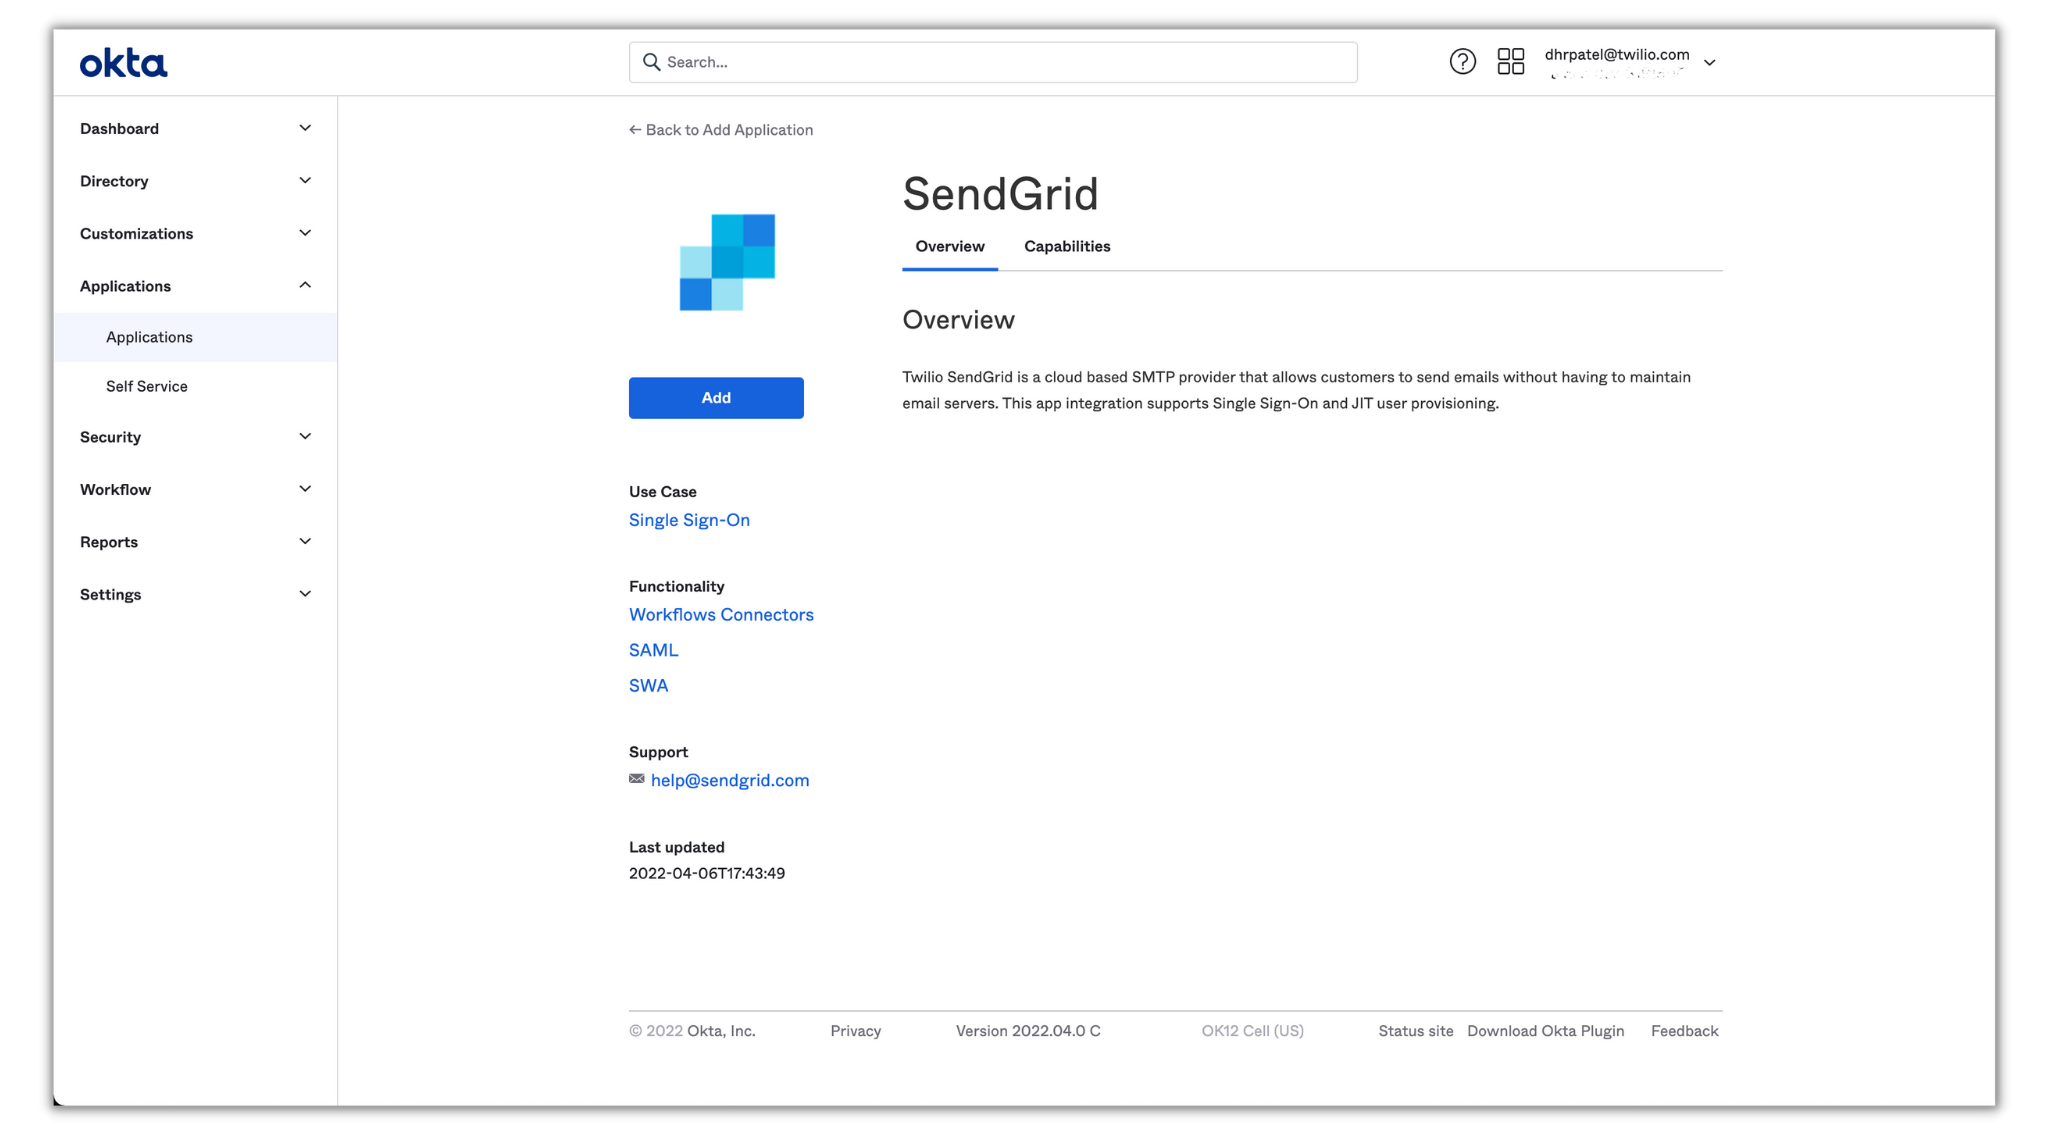Open help@sendgrid.com support link
Image resolution: width=2048 pixels, height=1135 pixels.
pos(729,779)
